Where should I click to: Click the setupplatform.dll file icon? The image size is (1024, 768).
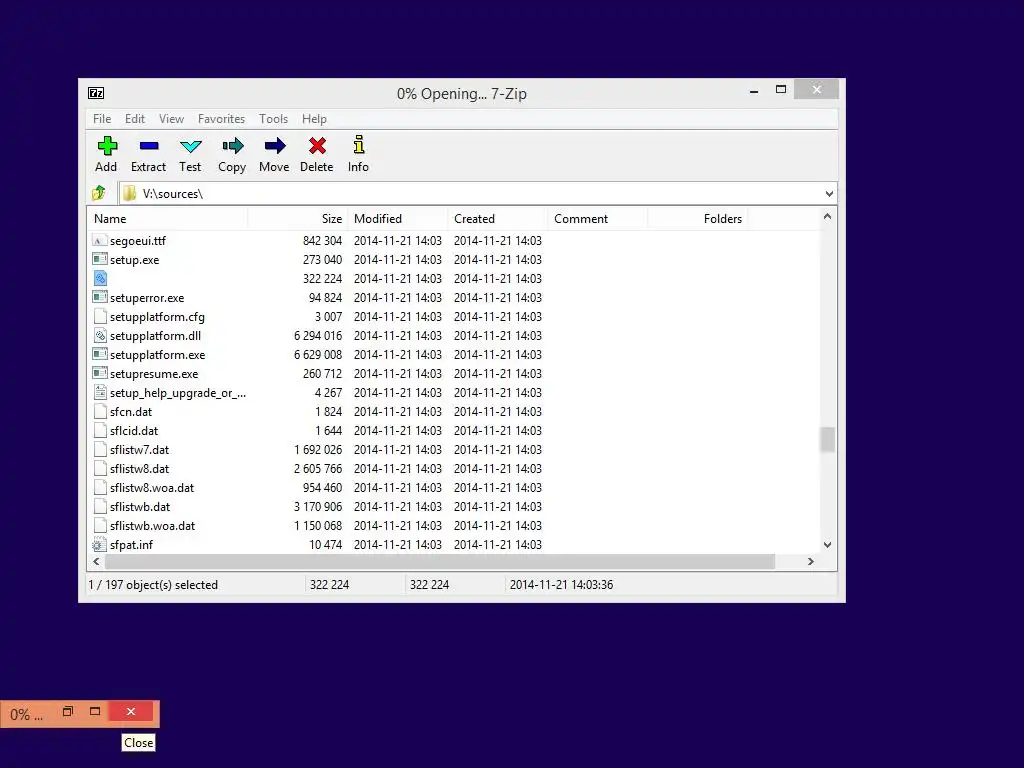[x=99, y=335]
